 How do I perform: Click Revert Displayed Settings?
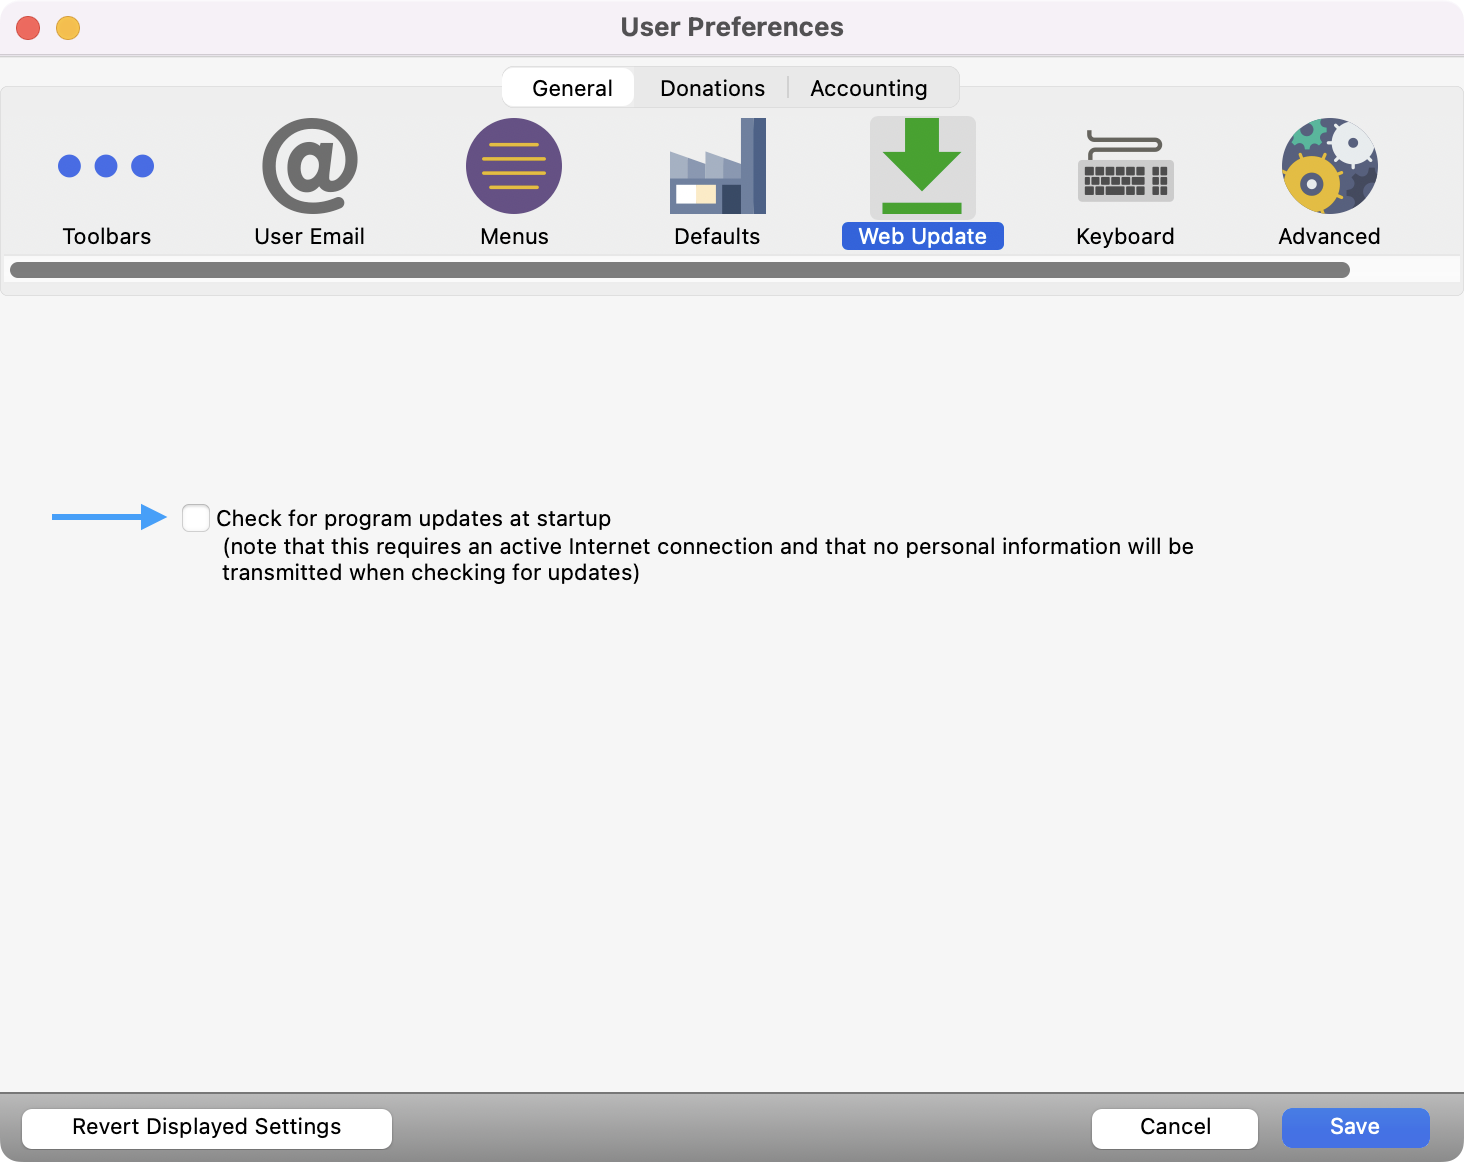pos(207,1127)
